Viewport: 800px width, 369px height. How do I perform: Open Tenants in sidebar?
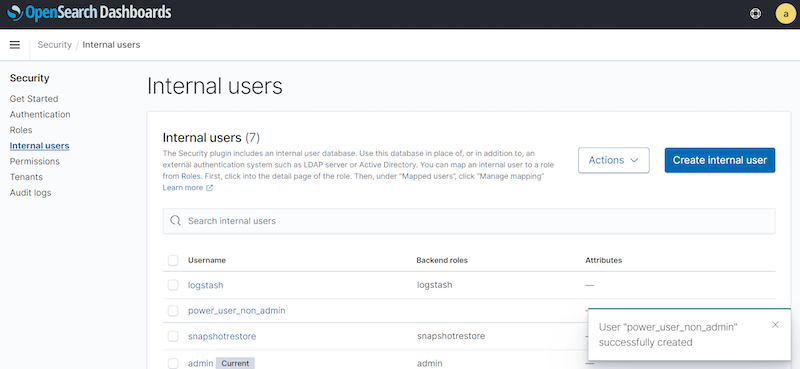tap(26, 177)
